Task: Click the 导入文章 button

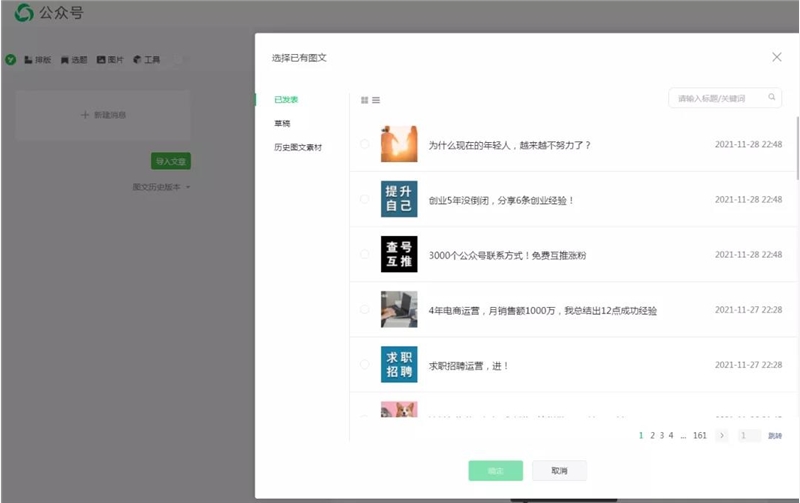Action: [x=171, y=161]
